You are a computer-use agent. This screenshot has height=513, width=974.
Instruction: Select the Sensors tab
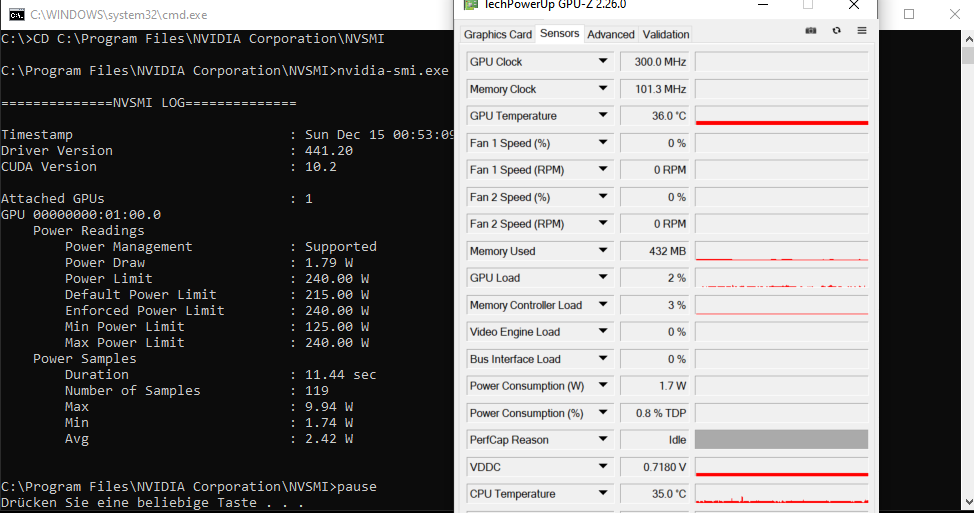(559, 34)
